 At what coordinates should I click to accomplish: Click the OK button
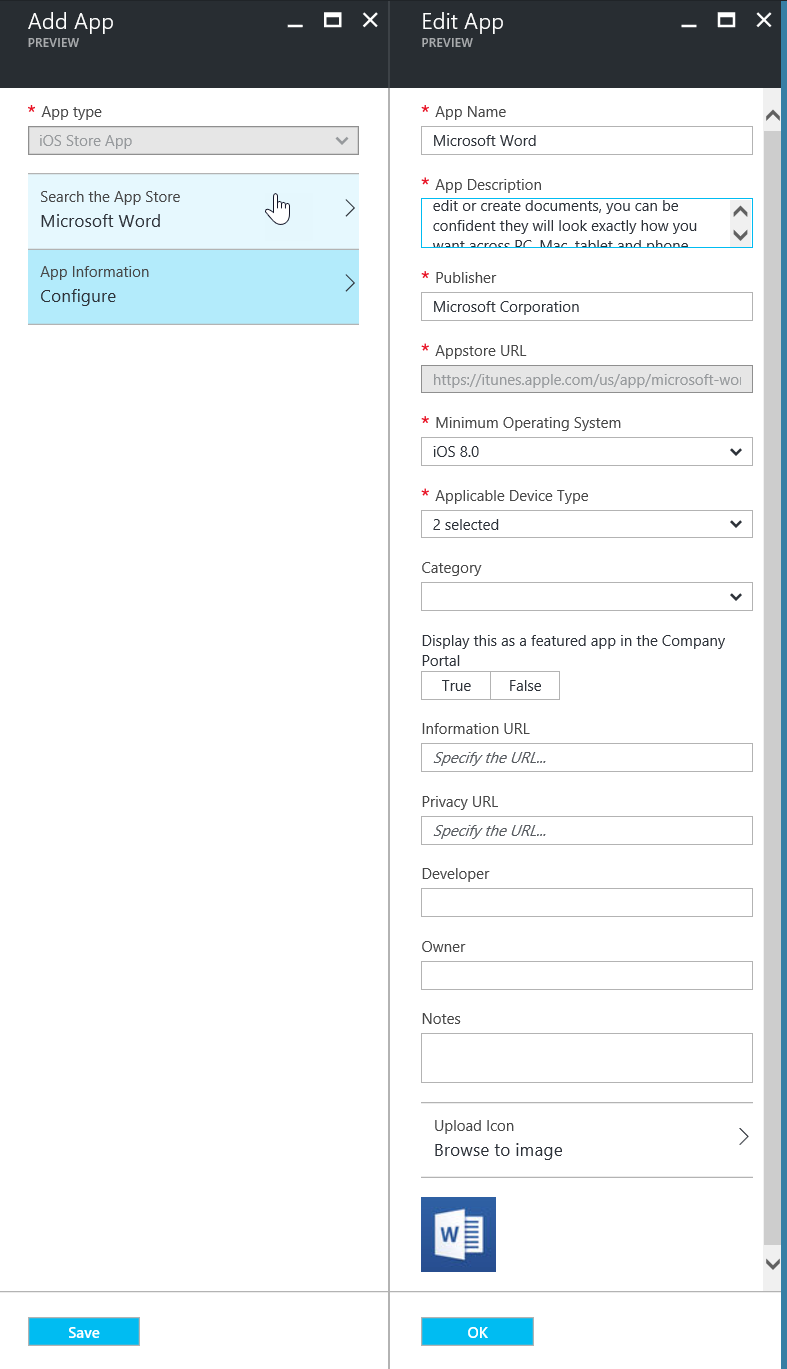coord(477,1332)
